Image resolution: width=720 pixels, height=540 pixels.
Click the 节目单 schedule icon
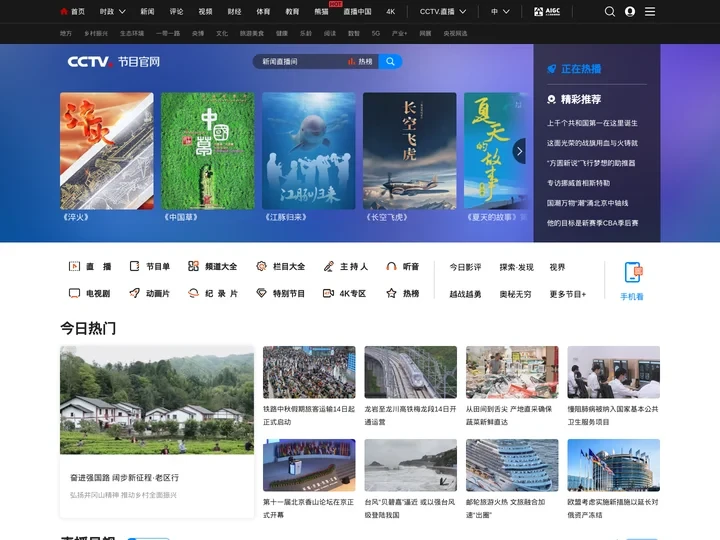coord(134,266)
